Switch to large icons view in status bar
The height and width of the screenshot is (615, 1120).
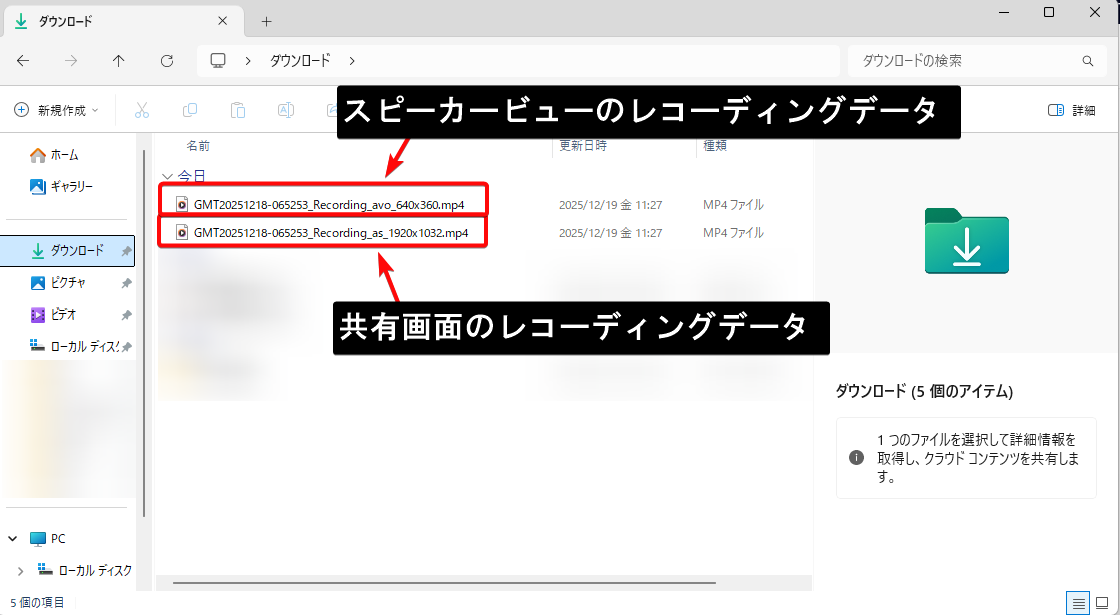tap(1103, 602)
